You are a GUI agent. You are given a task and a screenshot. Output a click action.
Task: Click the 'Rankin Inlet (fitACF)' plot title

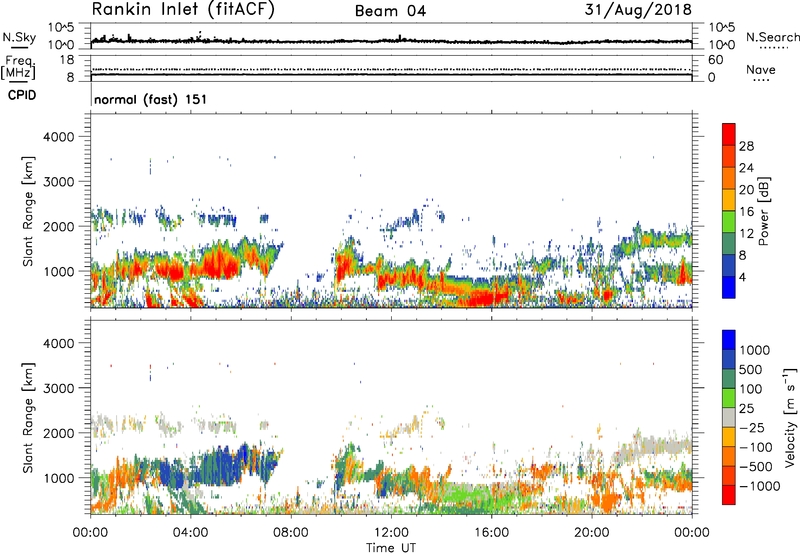click(183, 10)
